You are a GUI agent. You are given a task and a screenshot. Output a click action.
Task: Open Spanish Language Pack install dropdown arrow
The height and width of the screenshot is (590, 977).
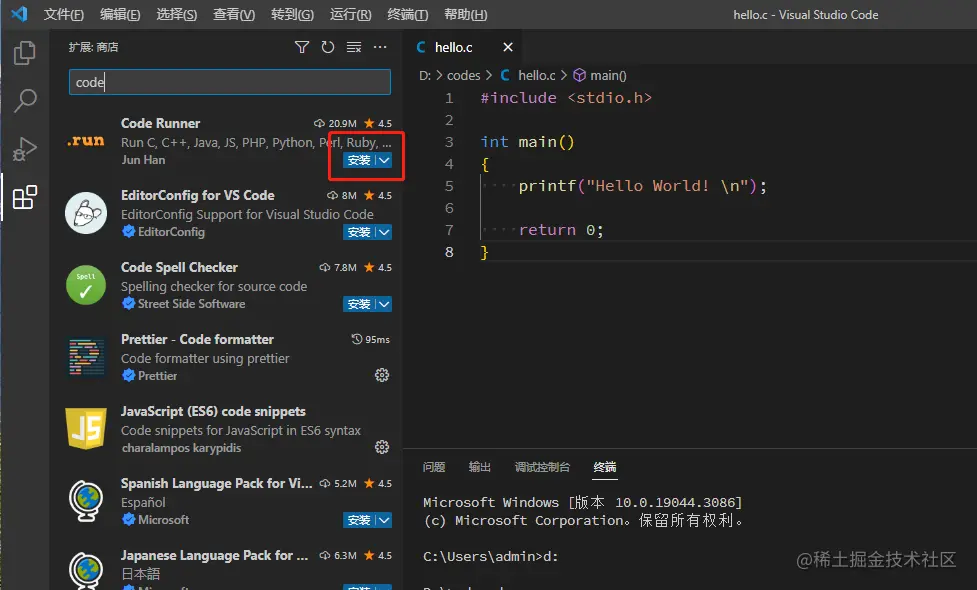[384, 520]
